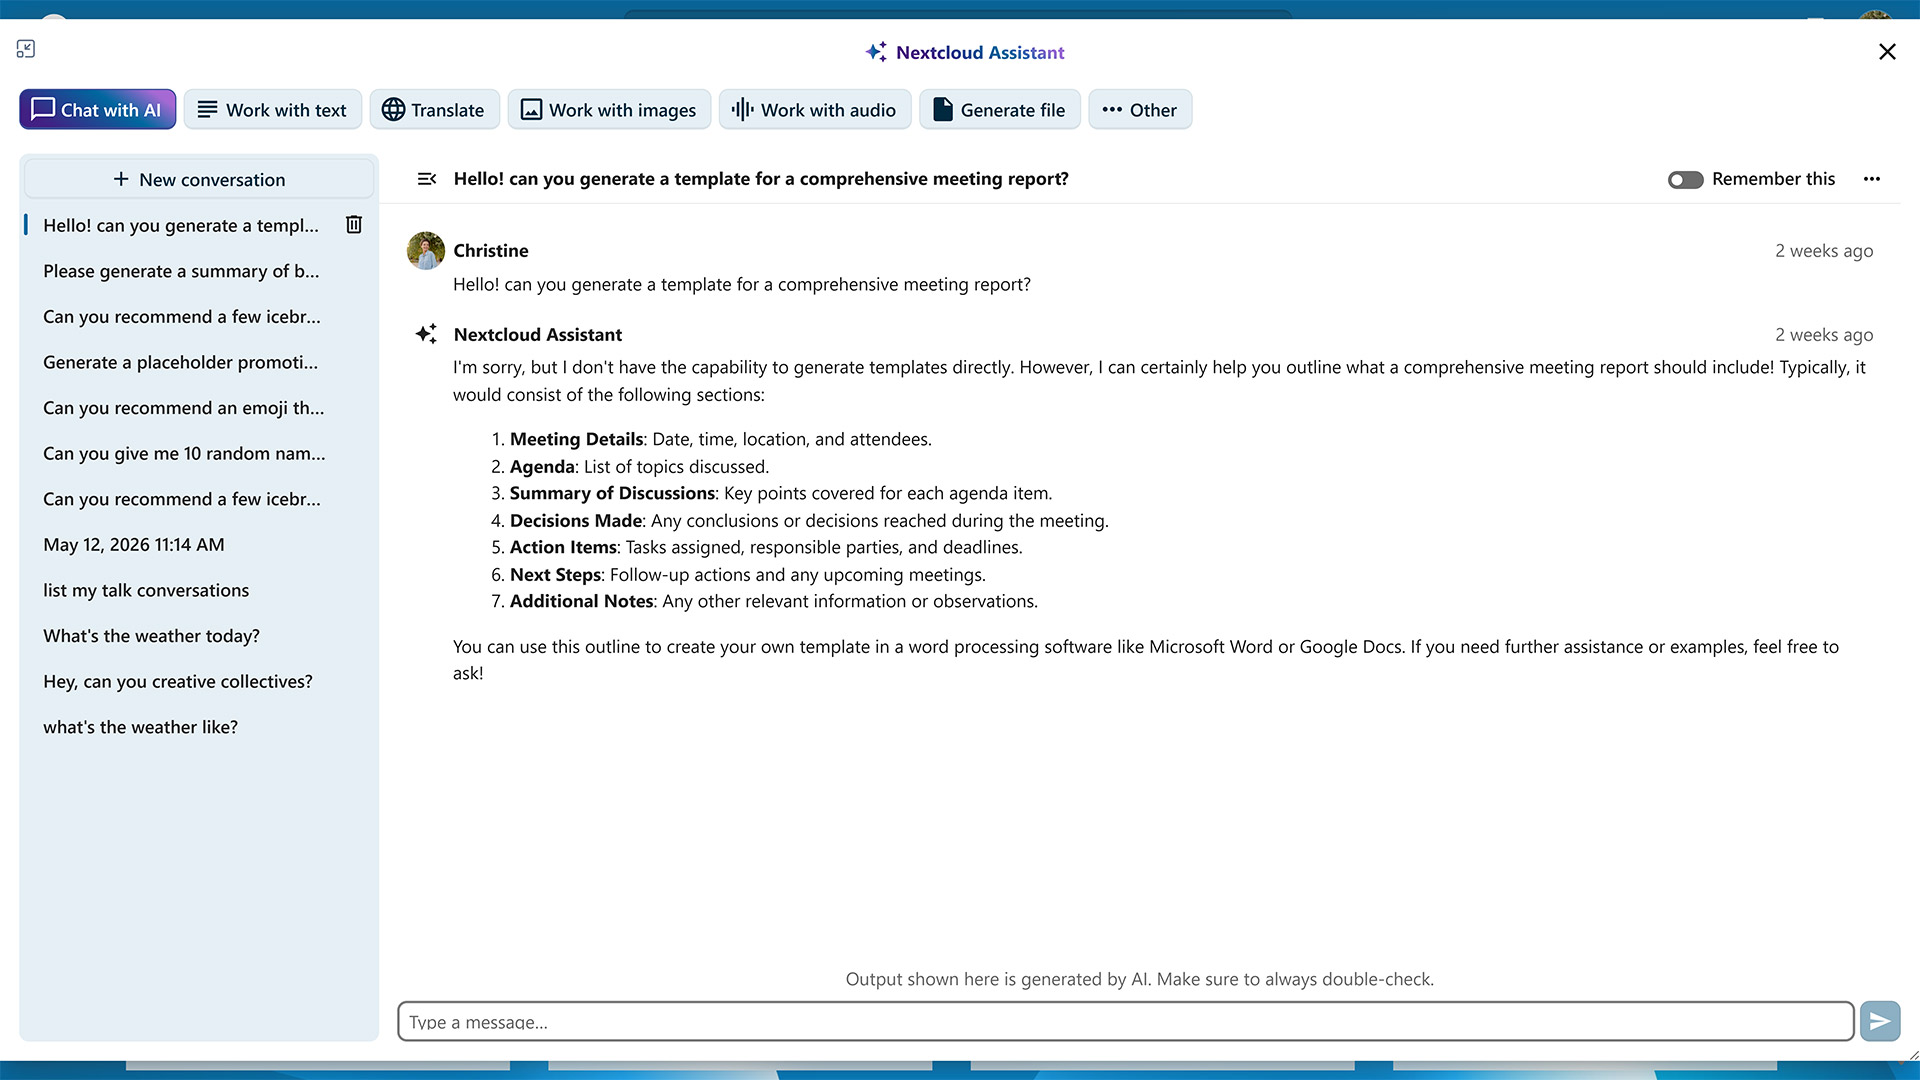Click the Nextcloud Assistant sparkle avatar icon

426,334
